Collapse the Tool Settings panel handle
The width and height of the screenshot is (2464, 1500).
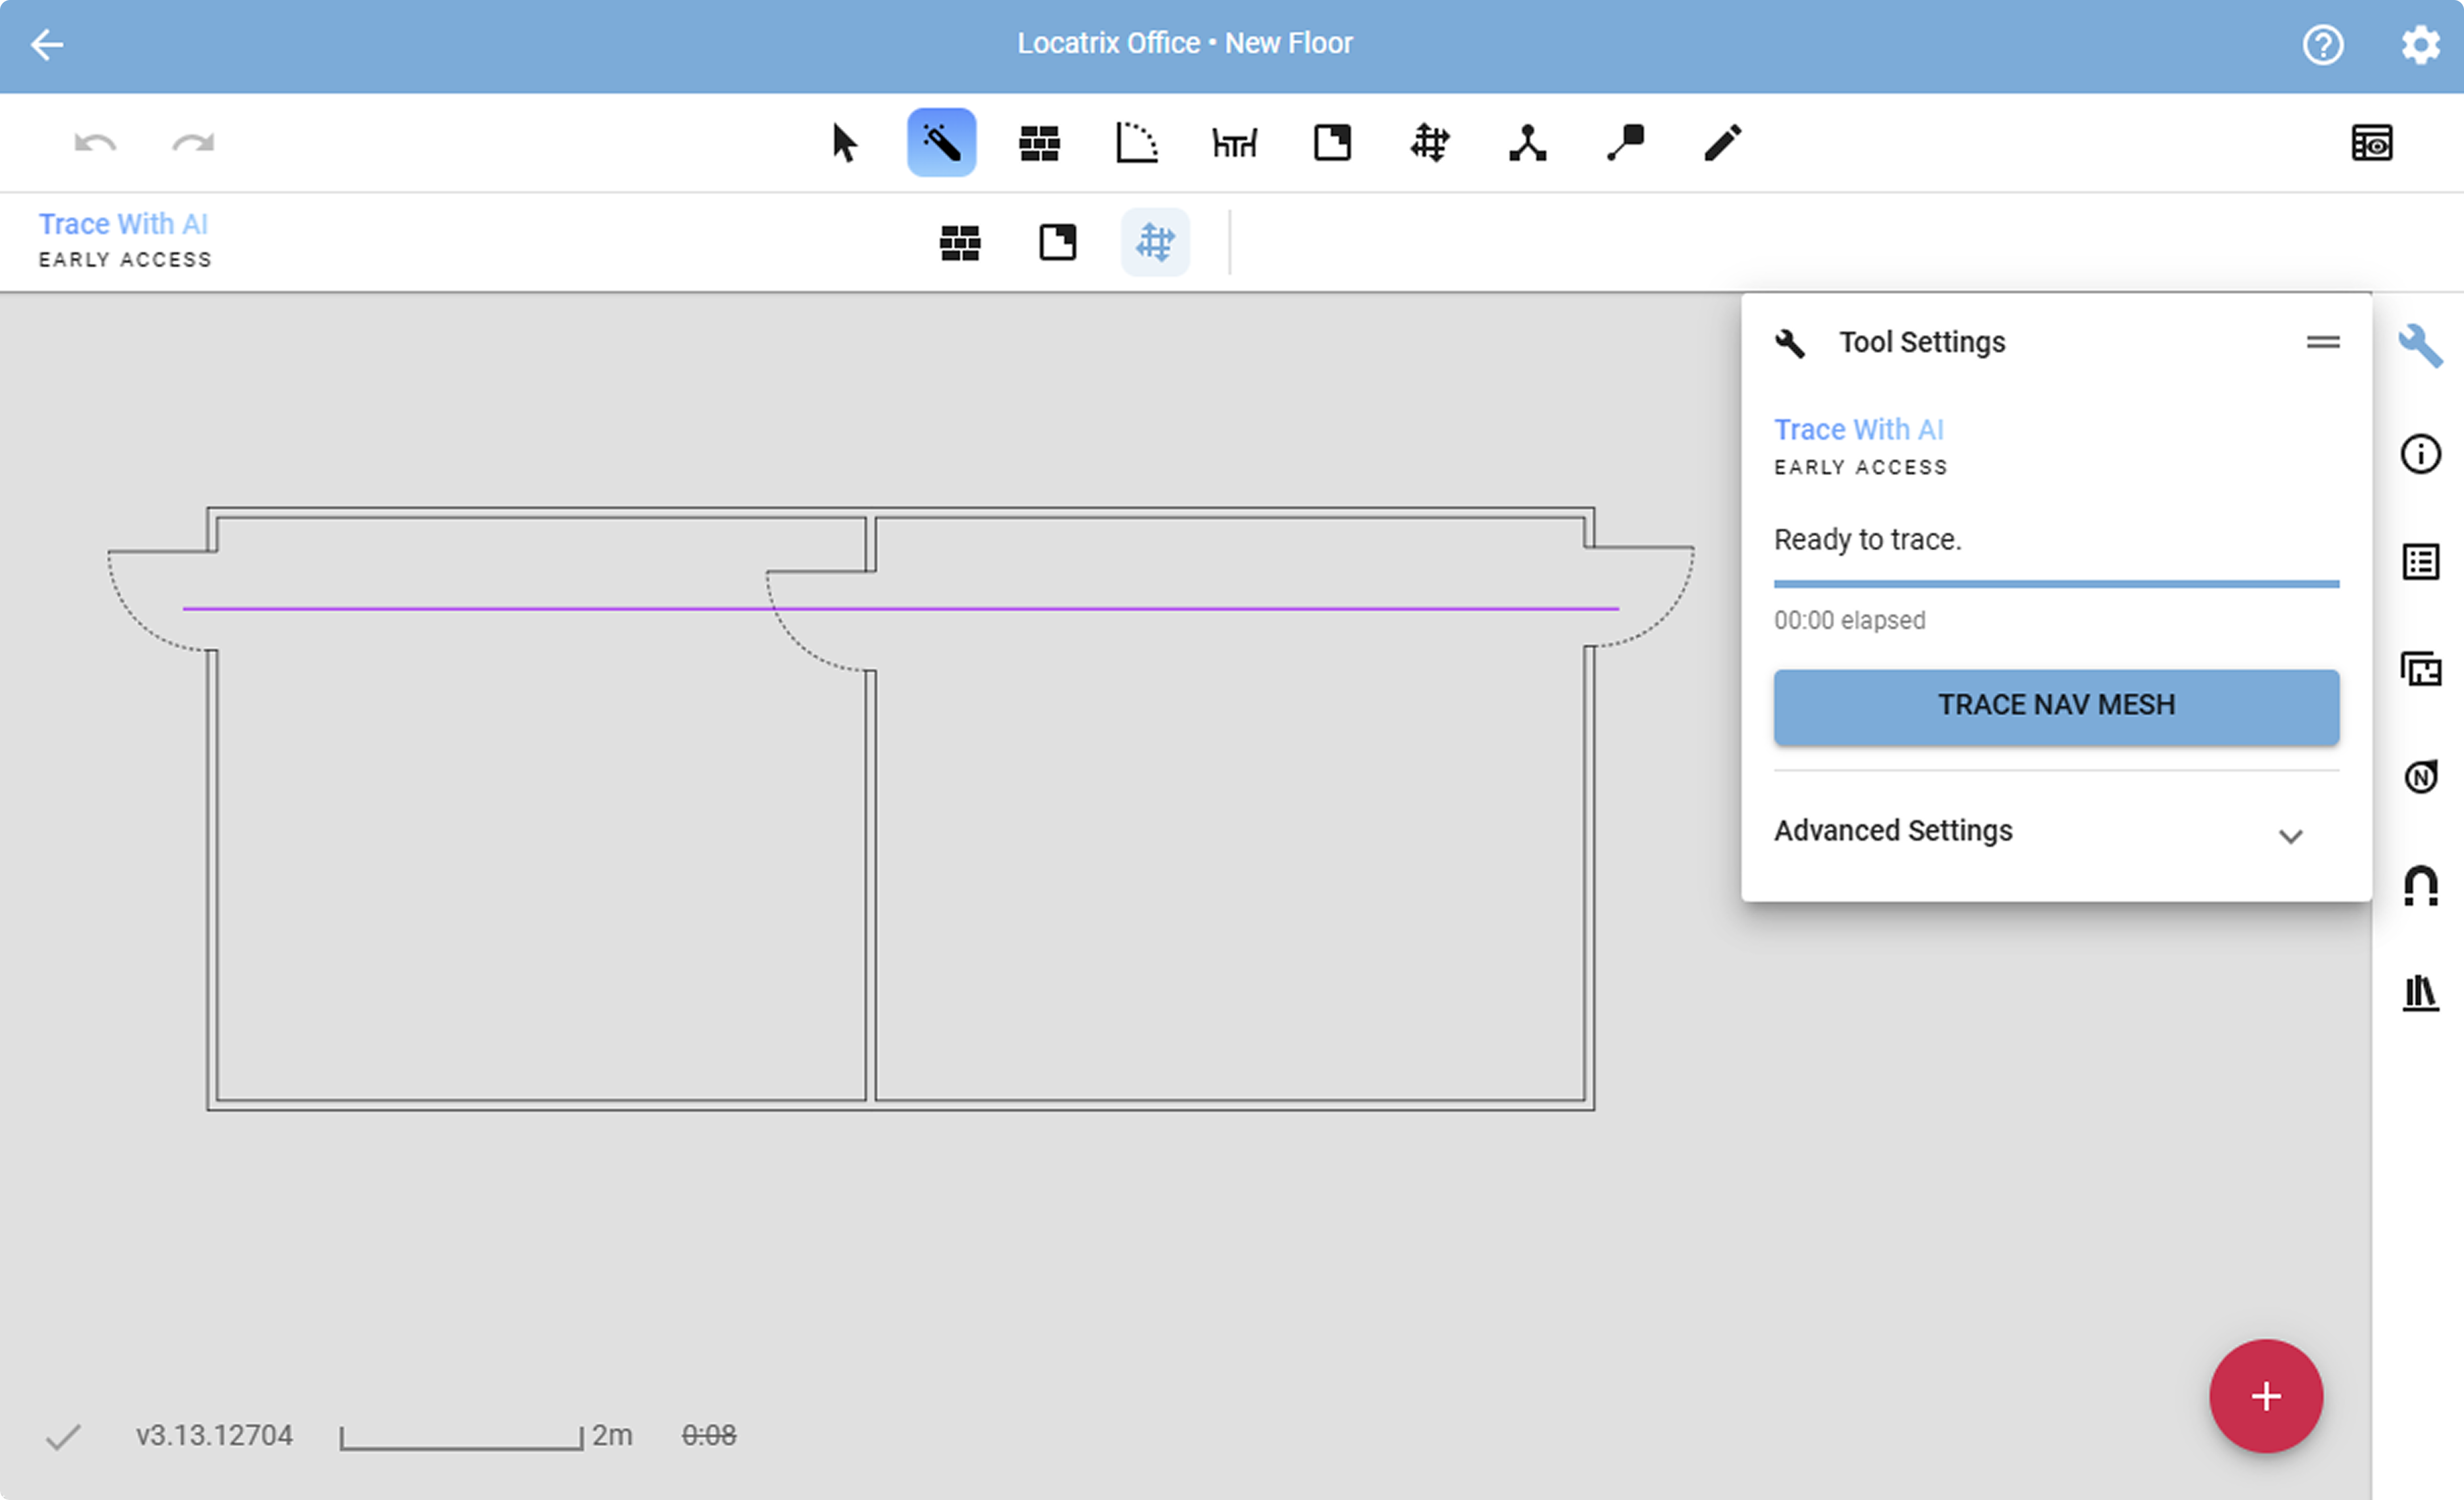(x=2322, y=343)
